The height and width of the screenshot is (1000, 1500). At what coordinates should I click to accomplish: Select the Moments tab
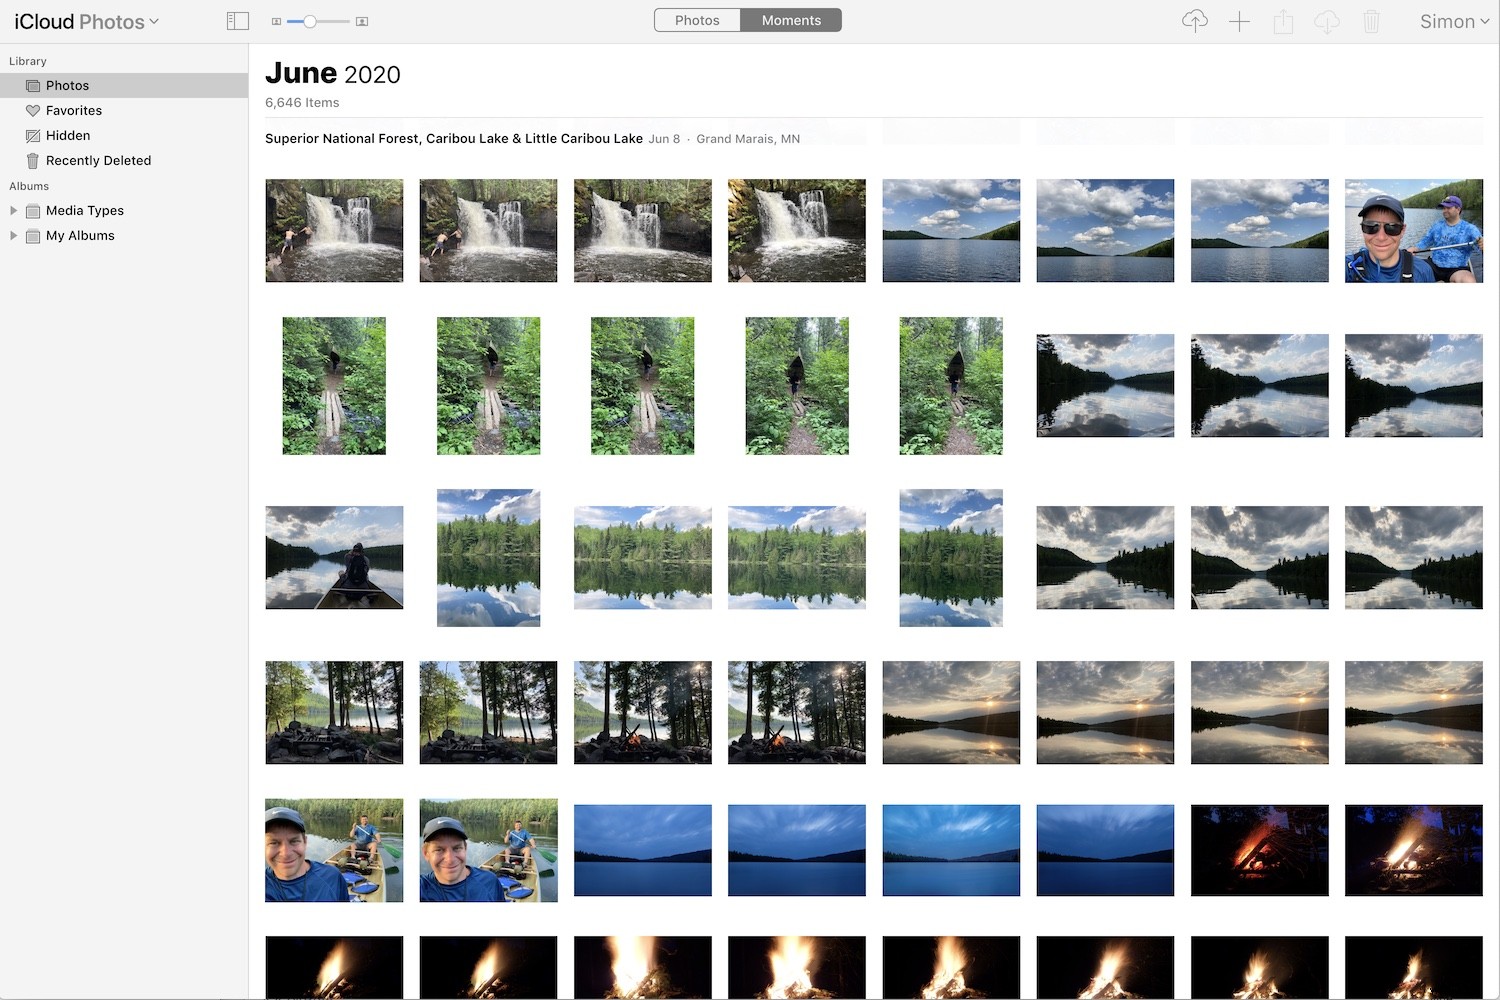click(x=791, y=19)
